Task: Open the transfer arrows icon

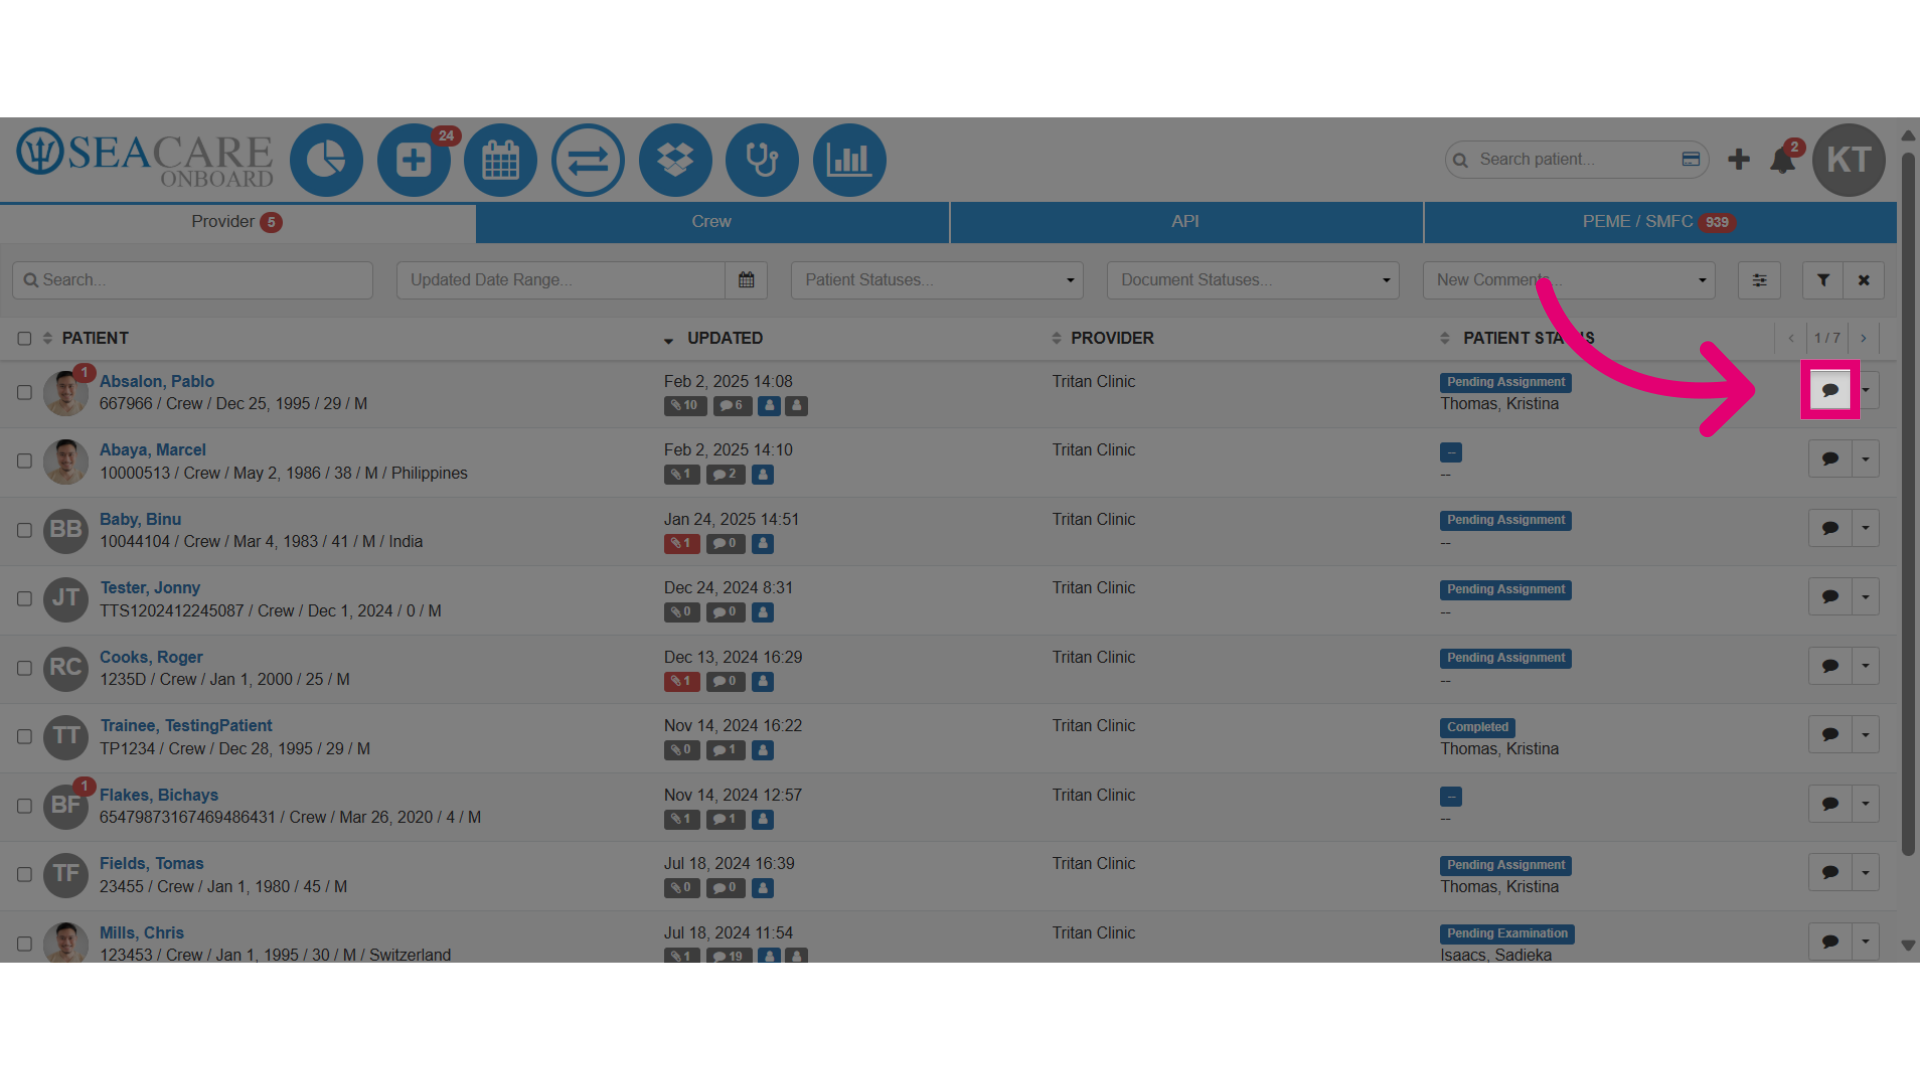Action: click(588, 159)
